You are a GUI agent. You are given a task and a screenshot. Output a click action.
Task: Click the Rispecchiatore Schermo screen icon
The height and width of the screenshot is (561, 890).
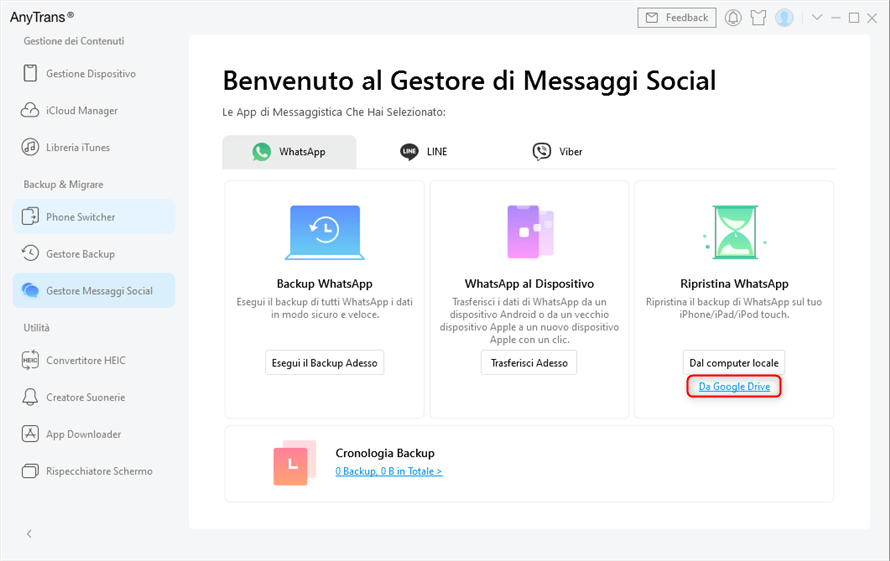30,471
